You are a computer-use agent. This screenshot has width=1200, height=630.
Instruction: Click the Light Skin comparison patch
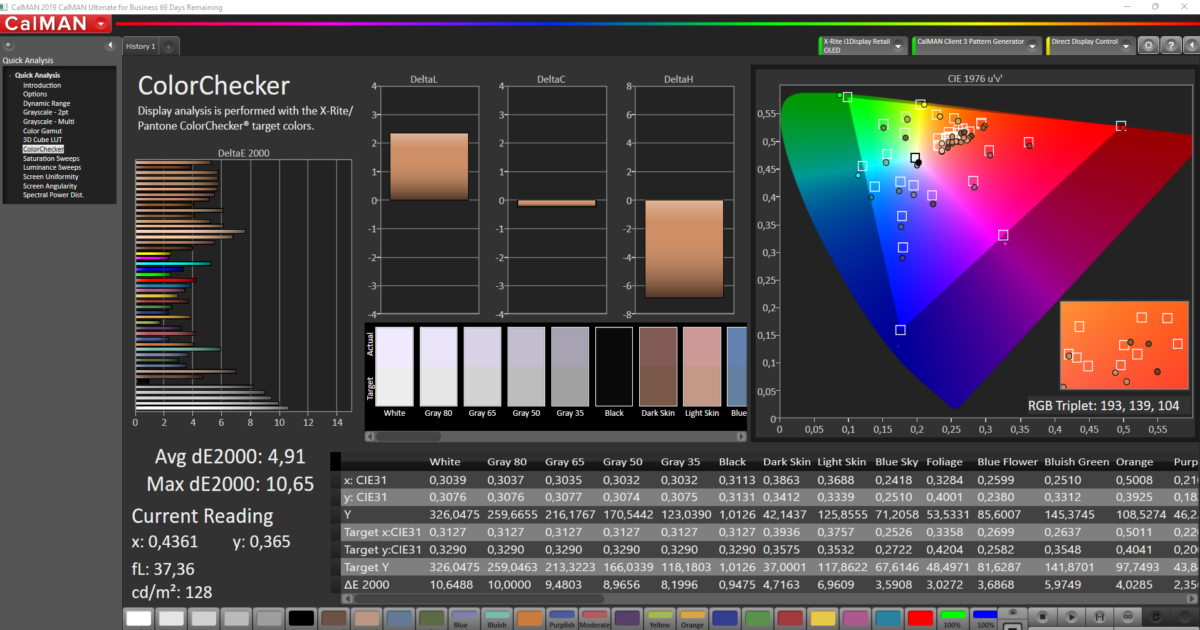tap(702, 366)
